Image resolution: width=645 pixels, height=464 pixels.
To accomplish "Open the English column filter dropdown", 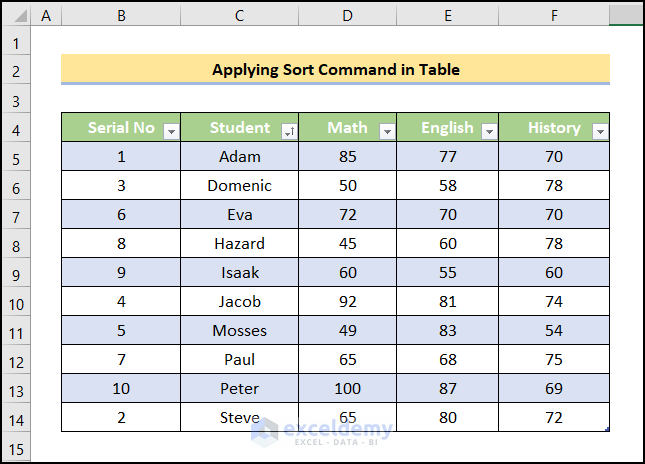I will click(x=489, y=131).
